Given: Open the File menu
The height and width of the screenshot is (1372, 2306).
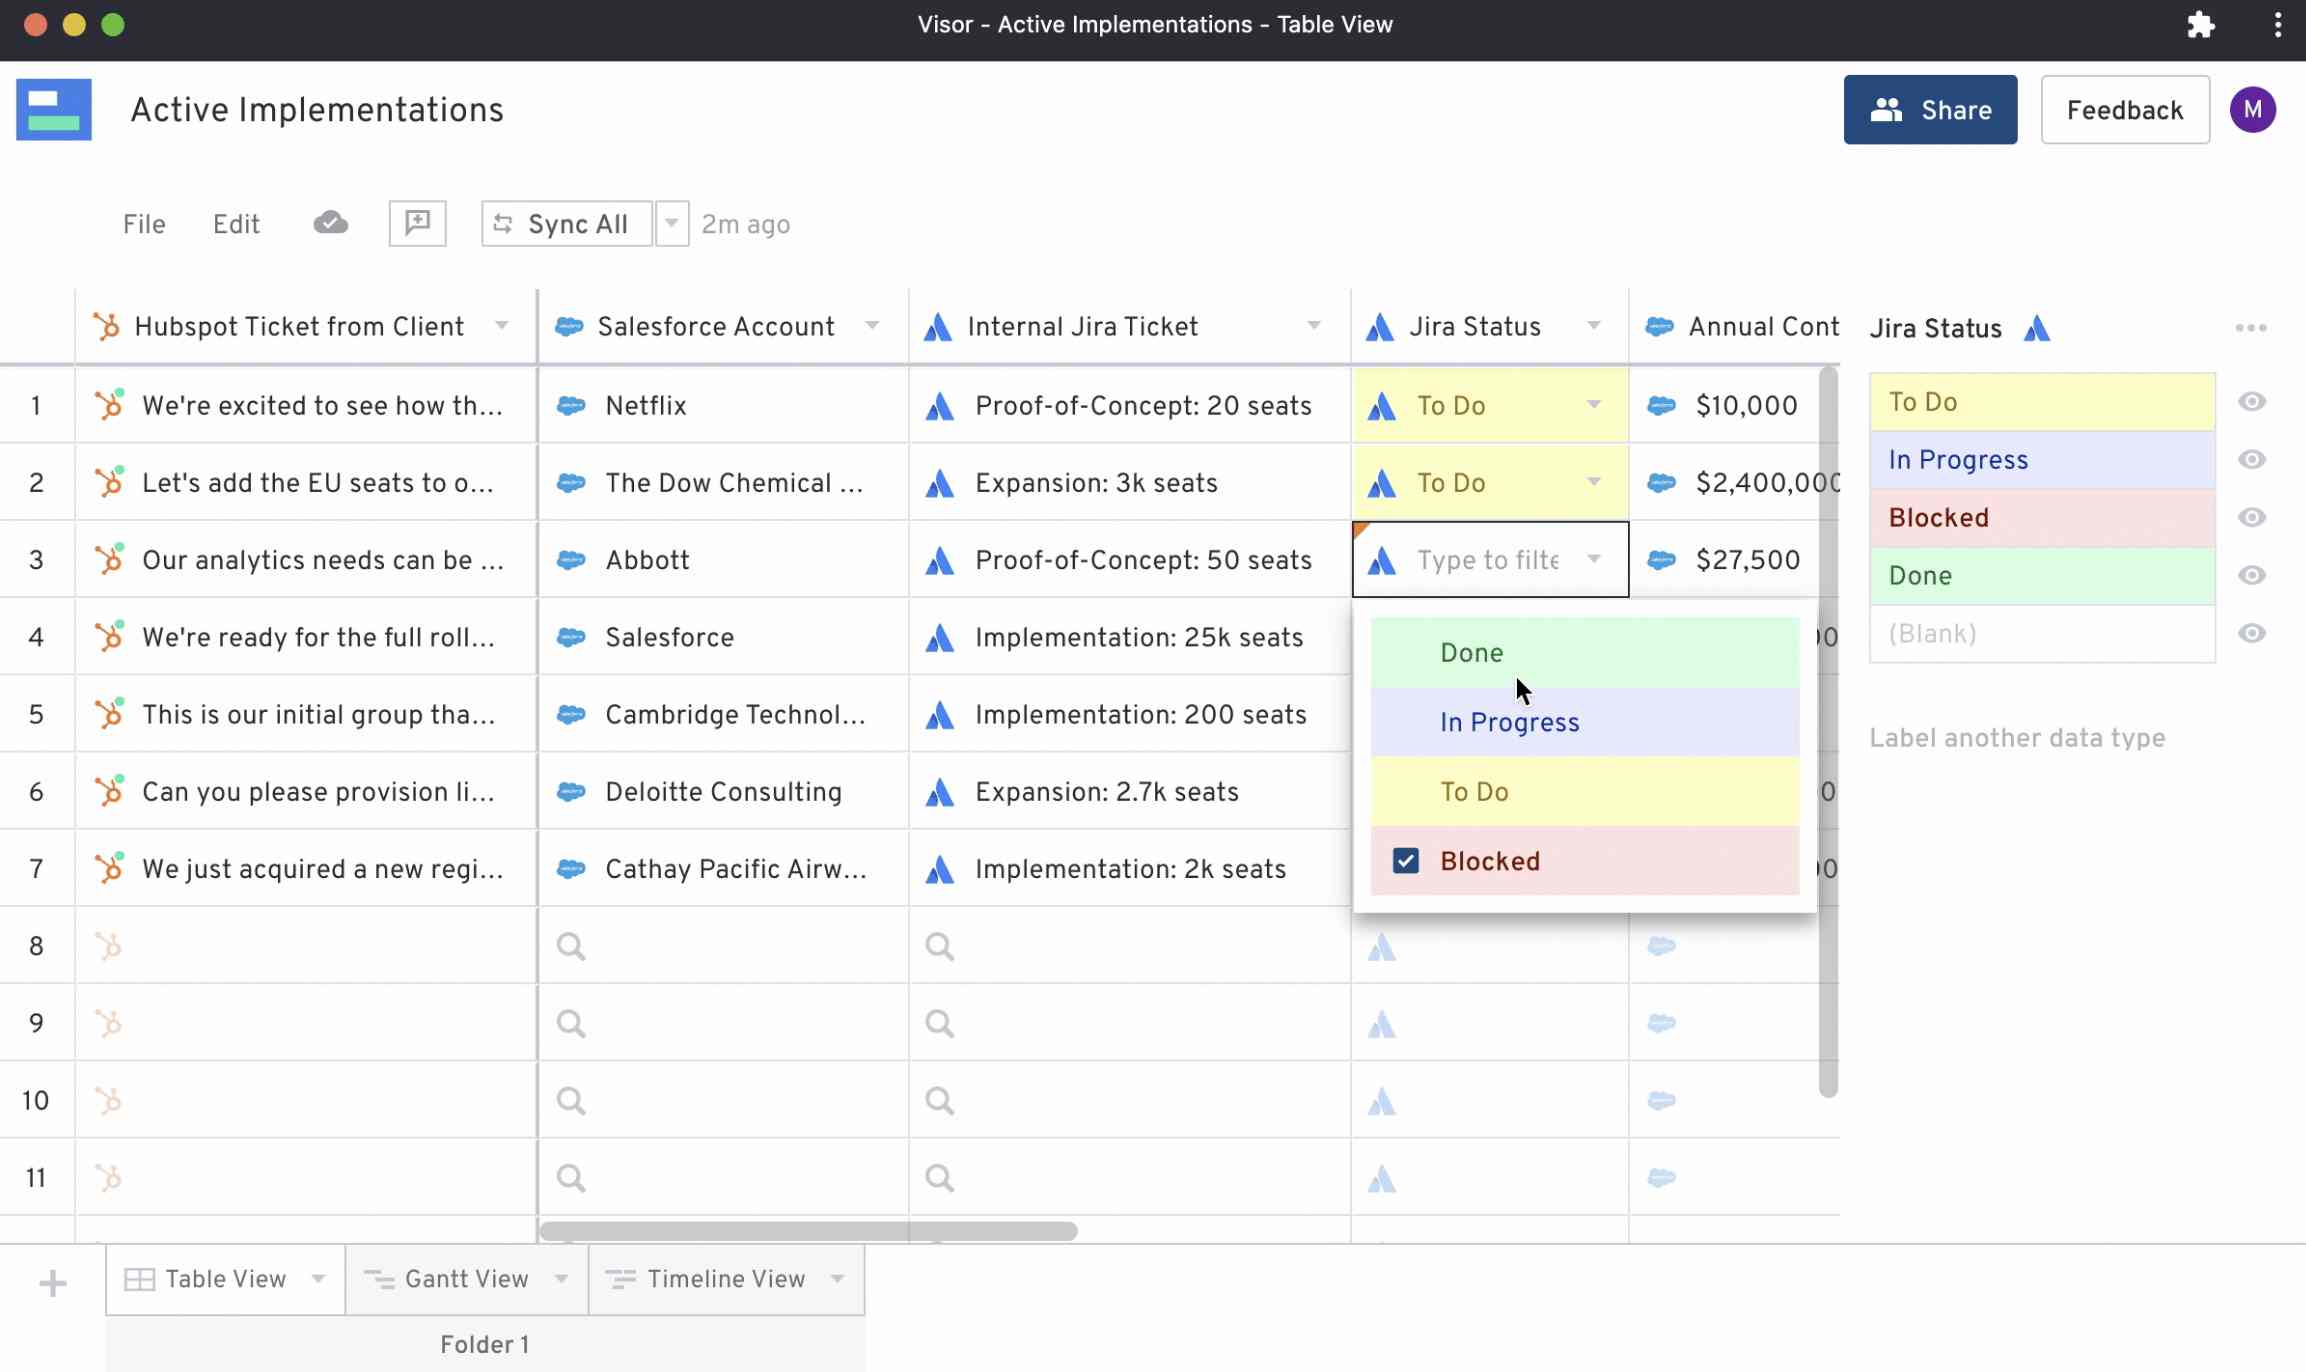Looking at the screenshot, I should coord(144,224).
